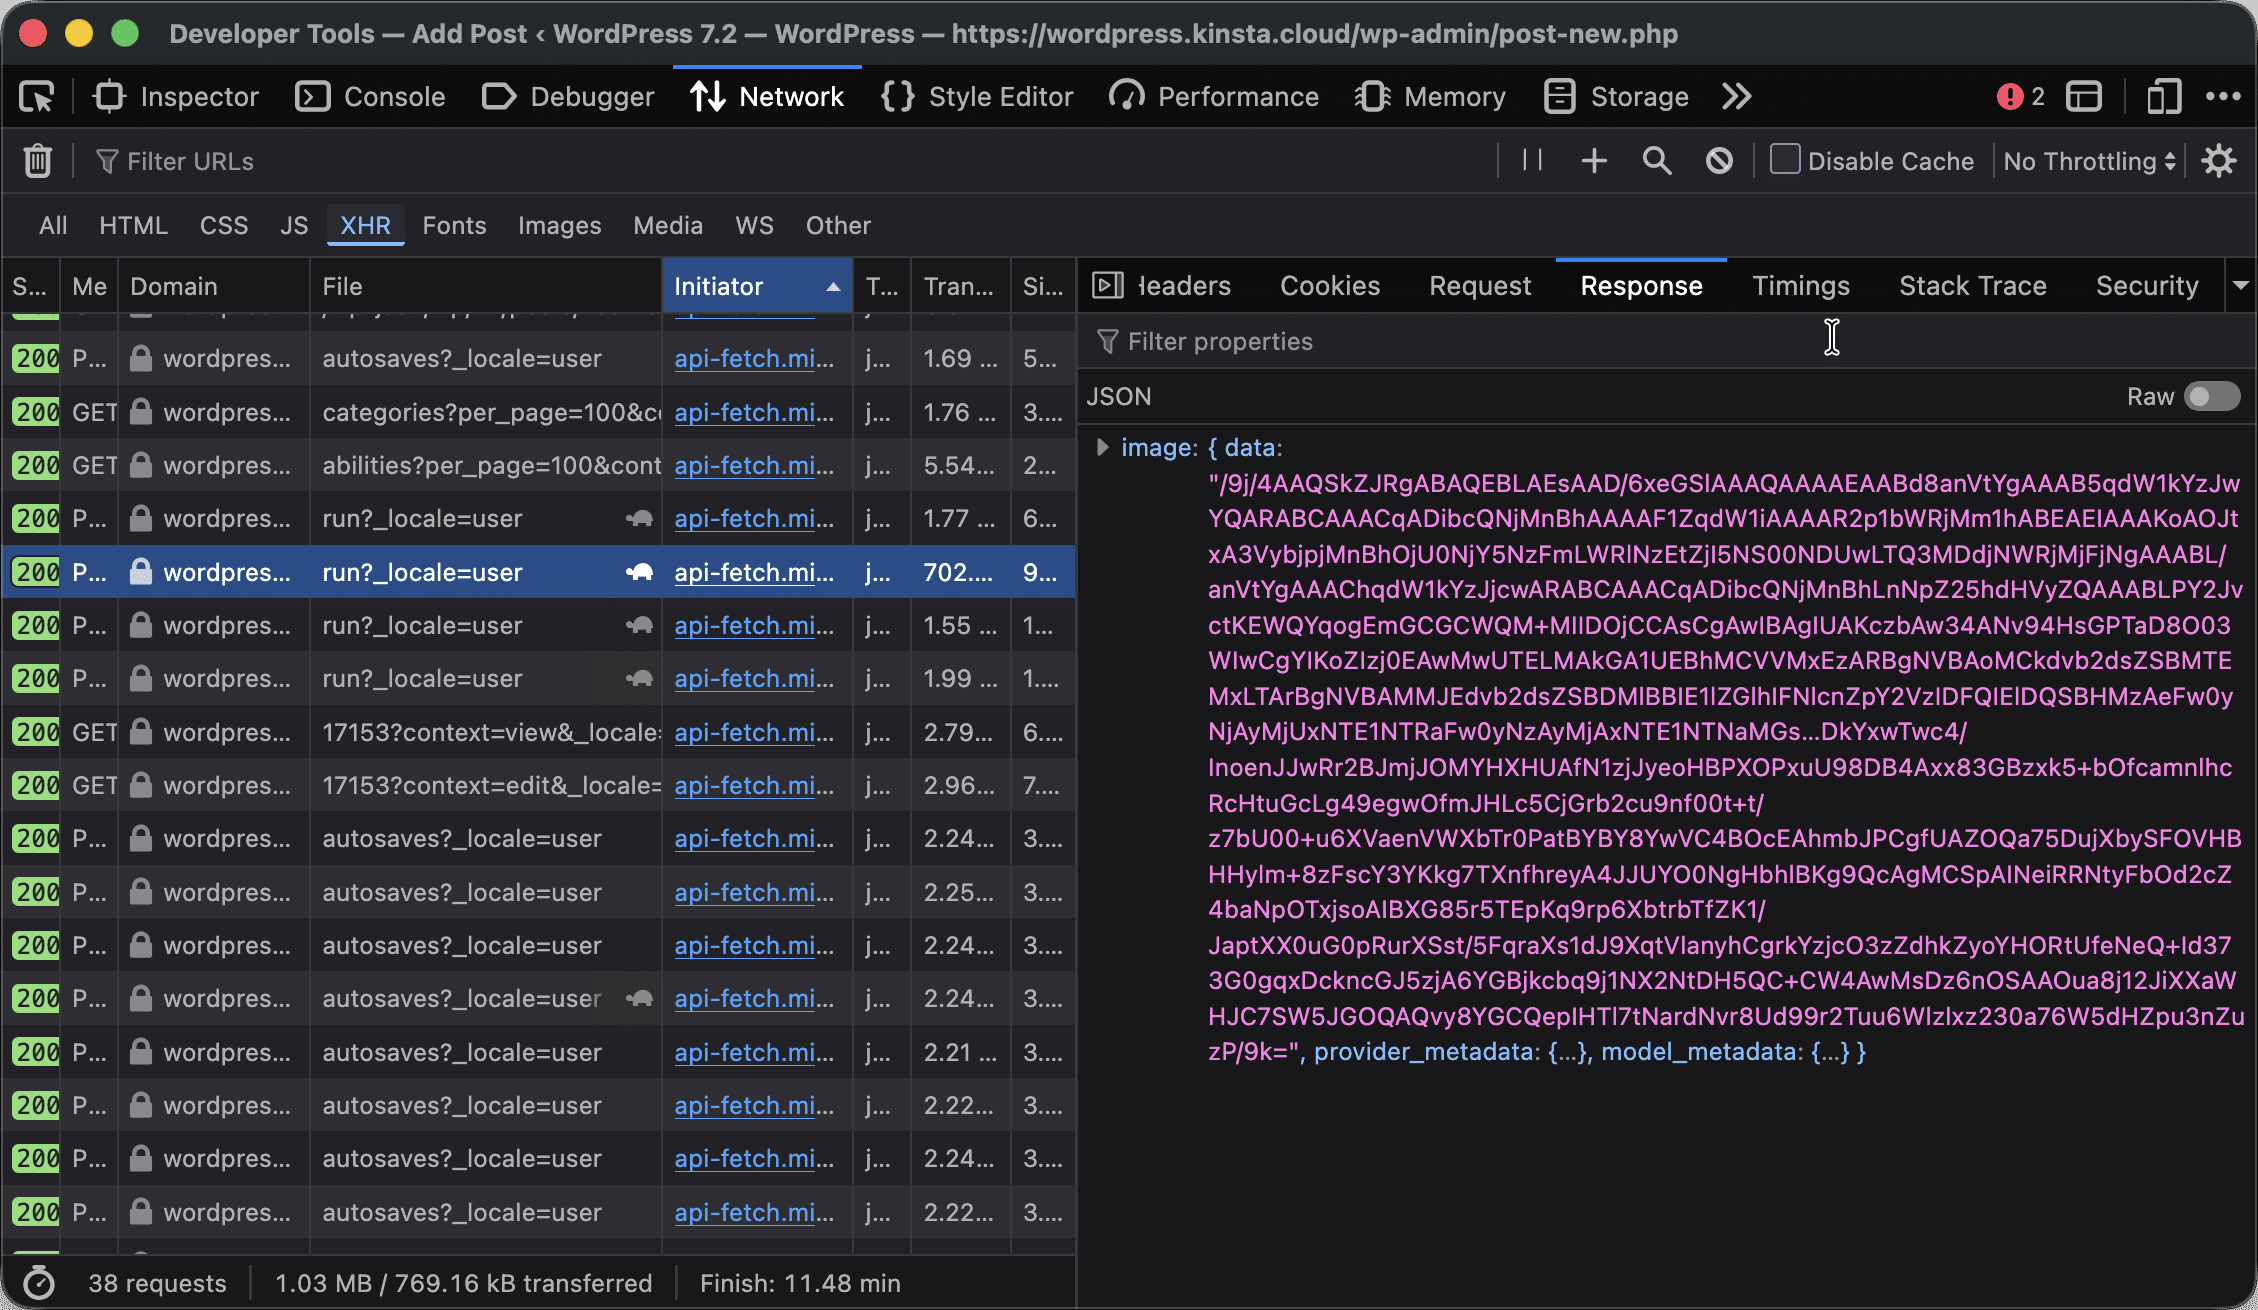Open the Performance panel
This screenshot has width=2258, height=1310.
tap(1214, 97)
